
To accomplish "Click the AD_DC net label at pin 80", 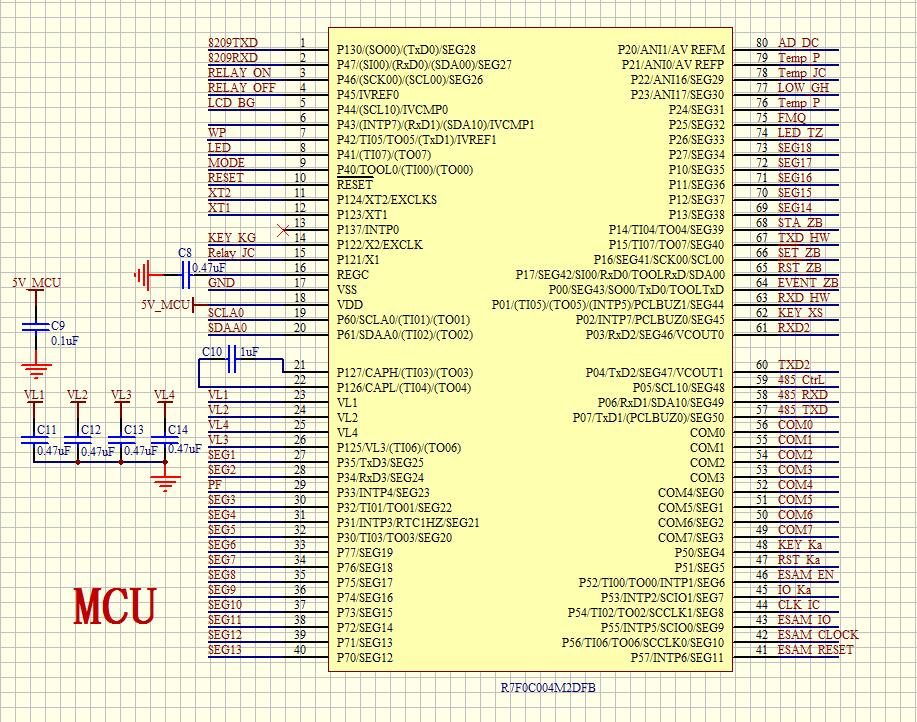I will (x=798, y=43).
